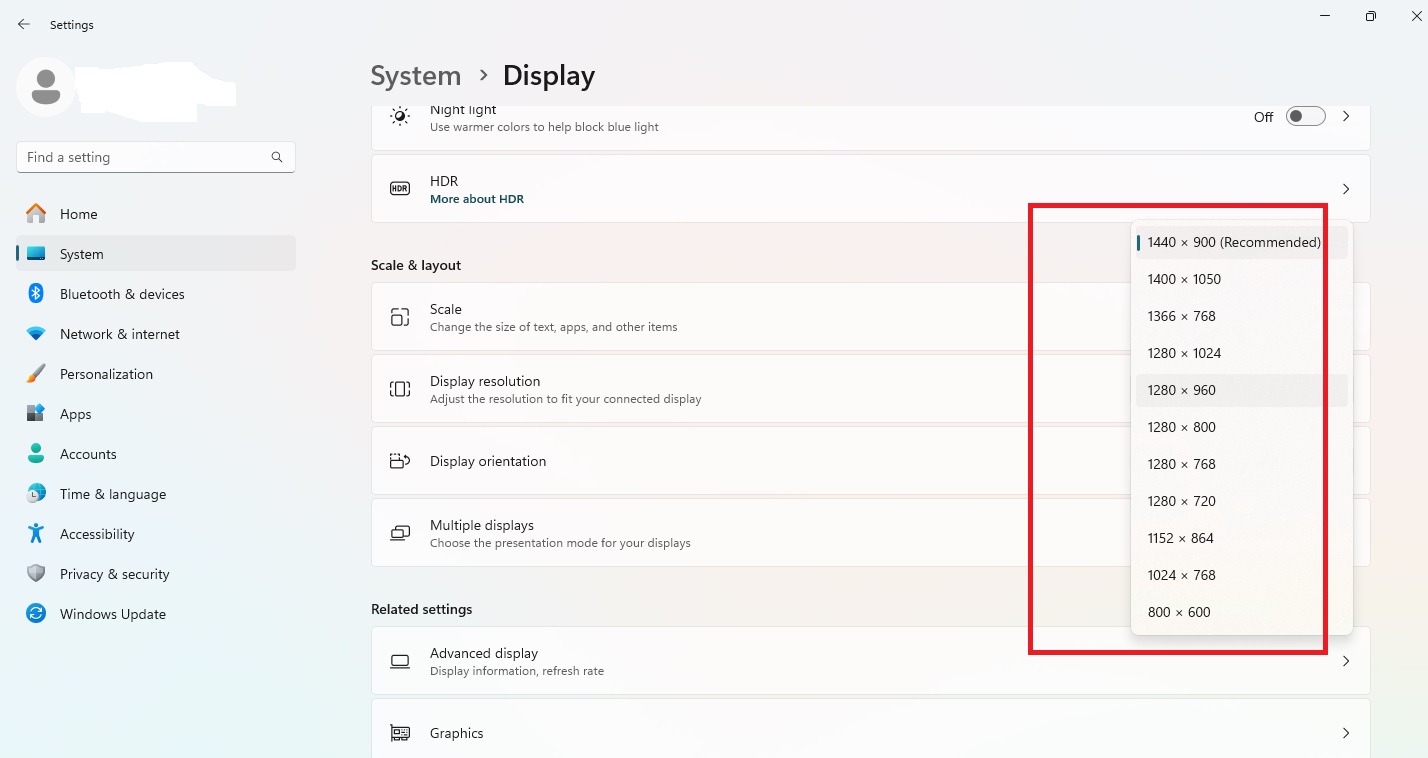Screen dimensions: 1428x758
Task: Open Advanced display chevron arrow
Action: click(1346, 661)
